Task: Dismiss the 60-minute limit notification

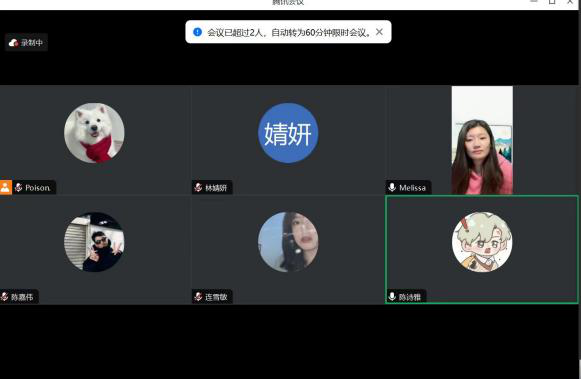Action: 379,32
